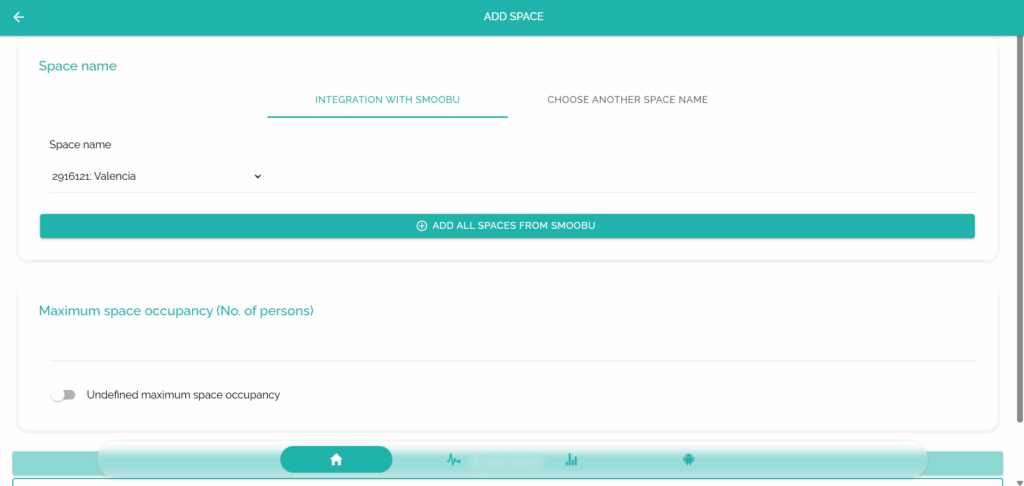Switch to Integration with Smoobu tab
This screenshot has width=1024, height=486.
click(x=387, y=100)
